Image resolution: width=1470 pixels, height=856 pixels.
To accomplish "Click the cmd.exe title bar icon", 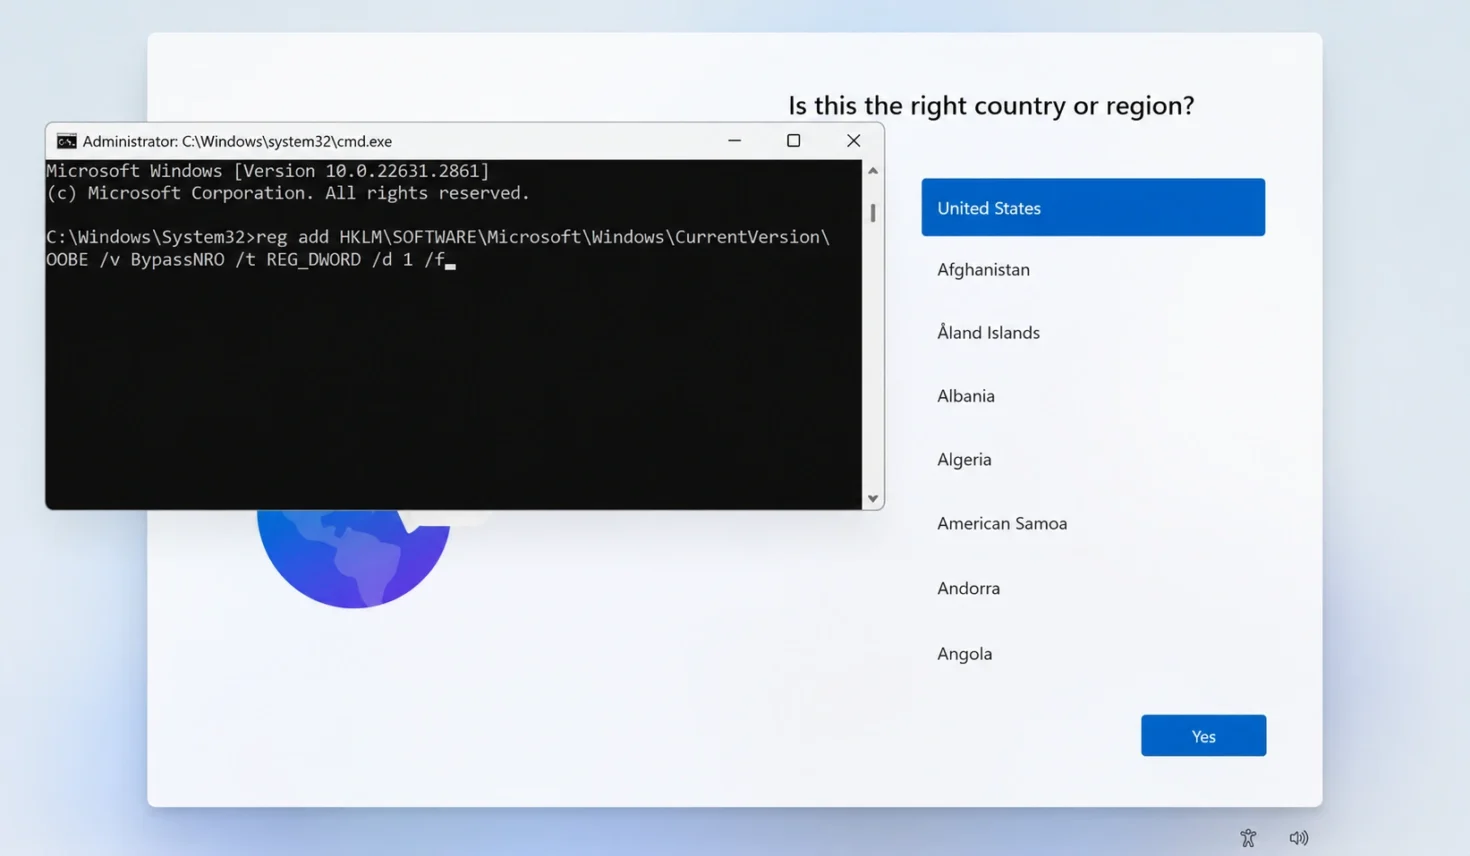I will pyautogui.click(x=66, y=141).
